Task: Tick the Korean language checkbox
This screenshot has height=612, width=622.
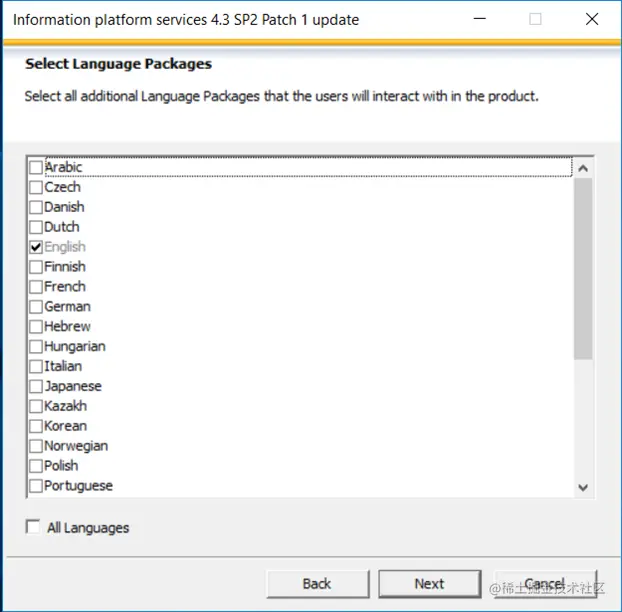Action: (x=36, y=426)
